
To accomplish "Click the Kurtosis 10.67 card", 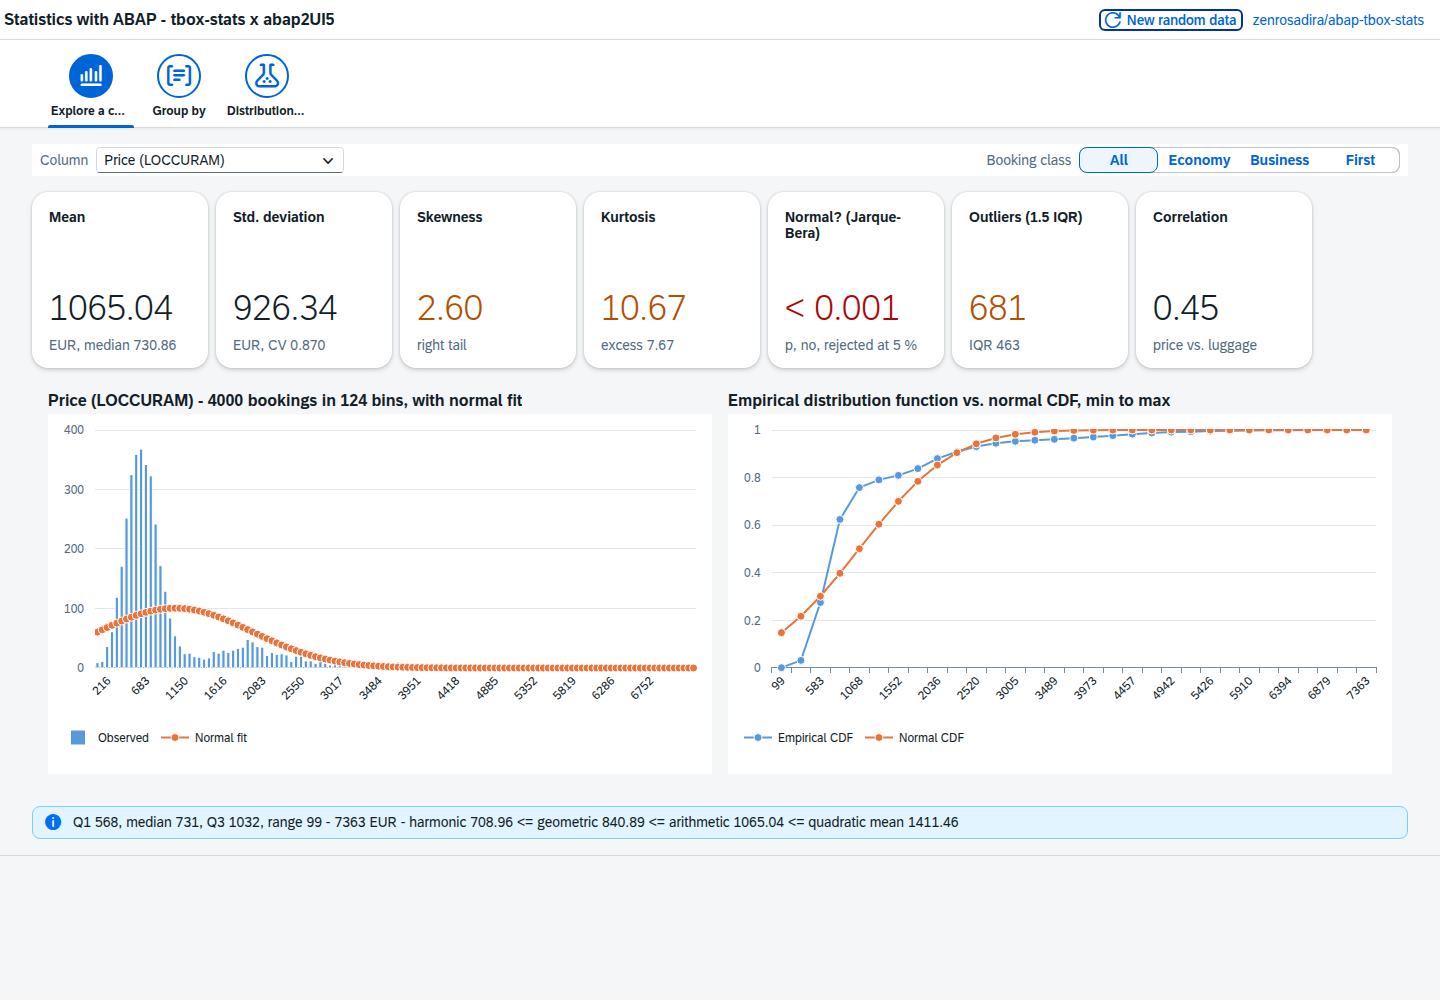I will [x=672, y=280].
